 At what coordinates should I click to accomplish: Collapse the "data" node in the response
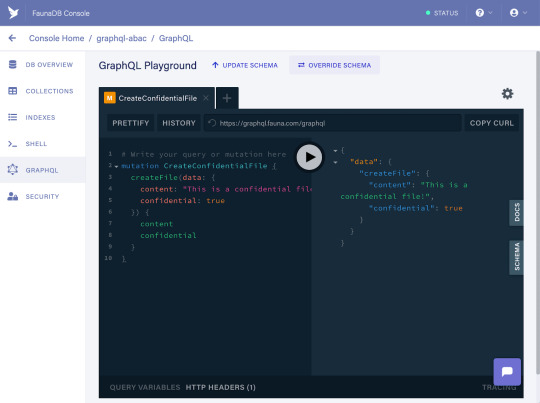[x=335, y=162]
